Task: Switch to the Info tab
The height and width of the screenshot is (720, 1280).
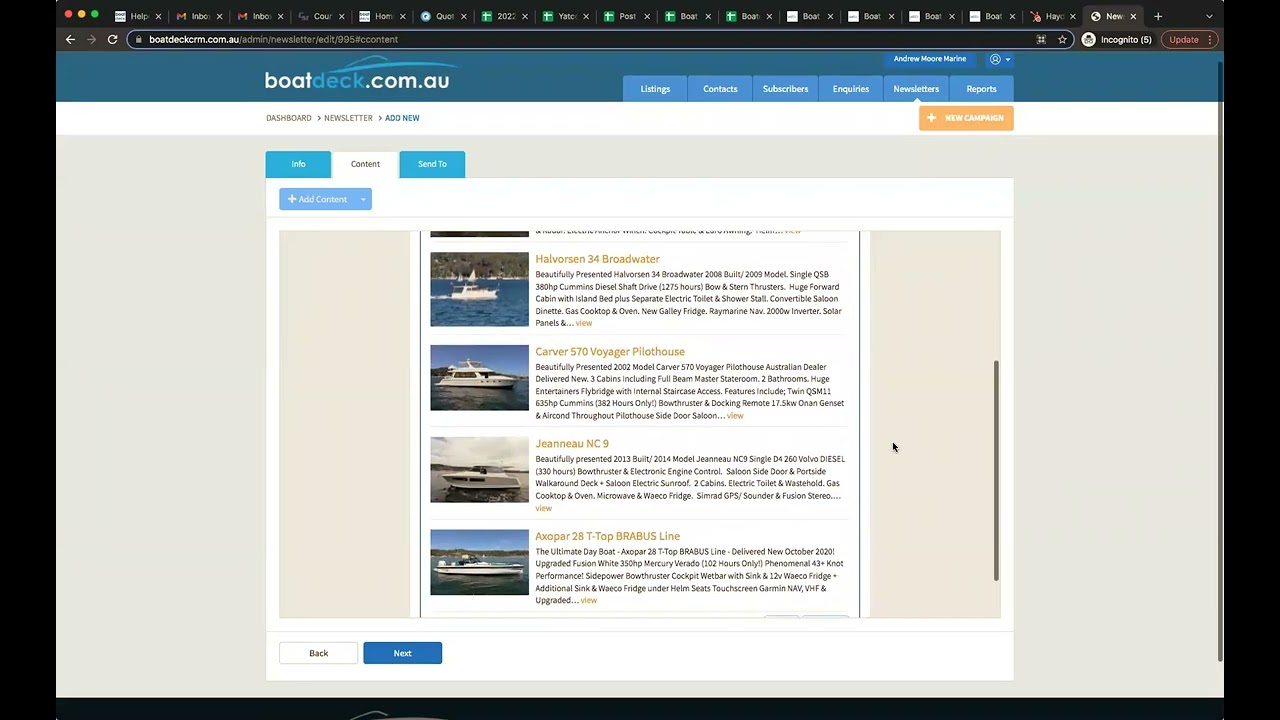Action: tap(298, 164)
